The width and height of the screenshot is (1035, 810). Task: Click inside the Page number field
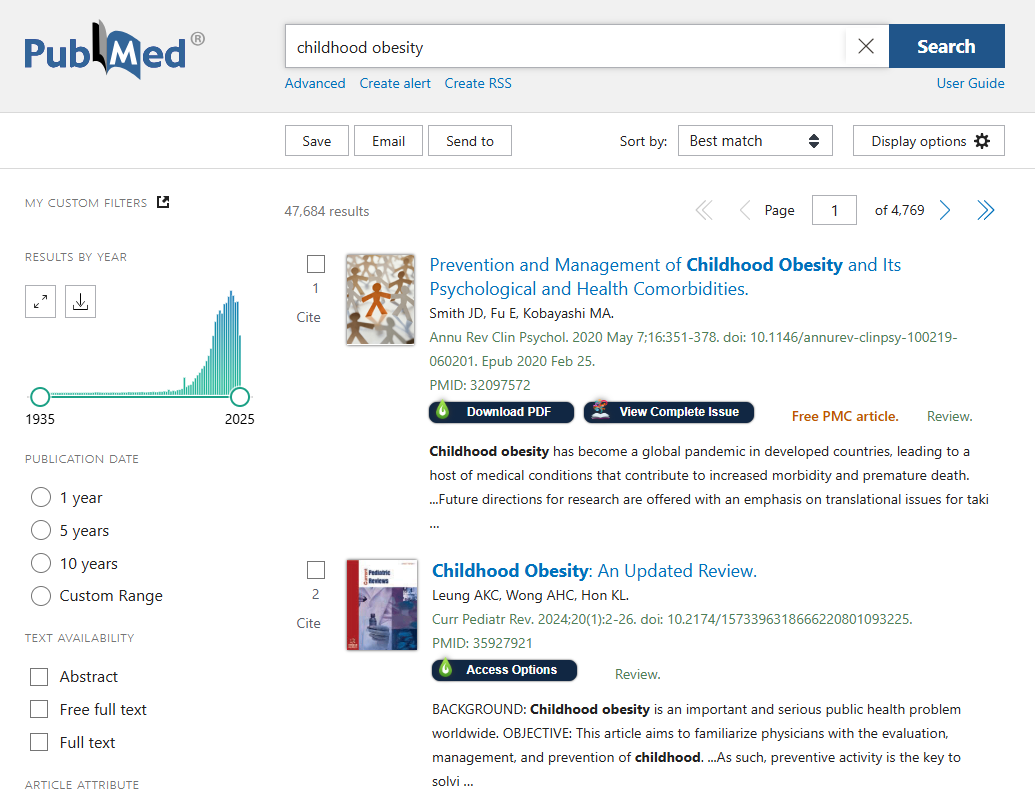click(834, 210)
